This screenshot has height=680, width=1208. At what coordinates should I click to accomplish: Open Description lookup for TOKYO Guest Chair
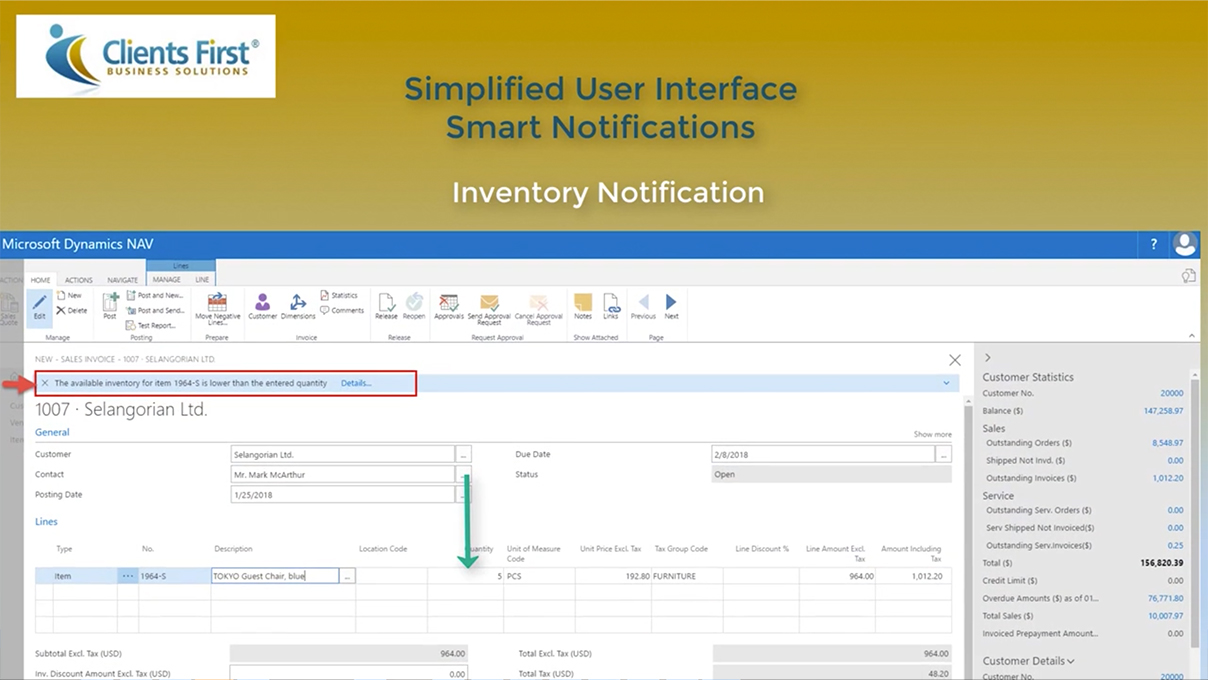347,576
